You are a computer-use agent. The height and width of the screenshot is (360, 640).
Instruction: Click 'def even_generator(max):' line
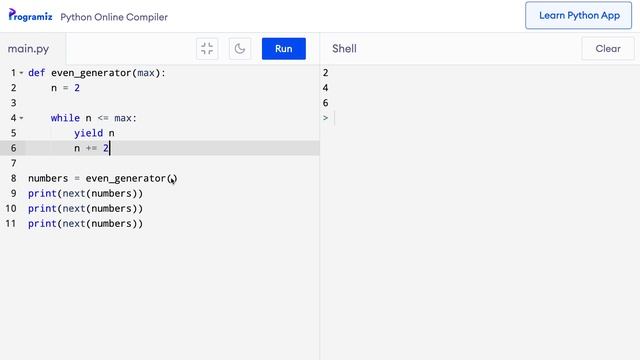point(97,73)
